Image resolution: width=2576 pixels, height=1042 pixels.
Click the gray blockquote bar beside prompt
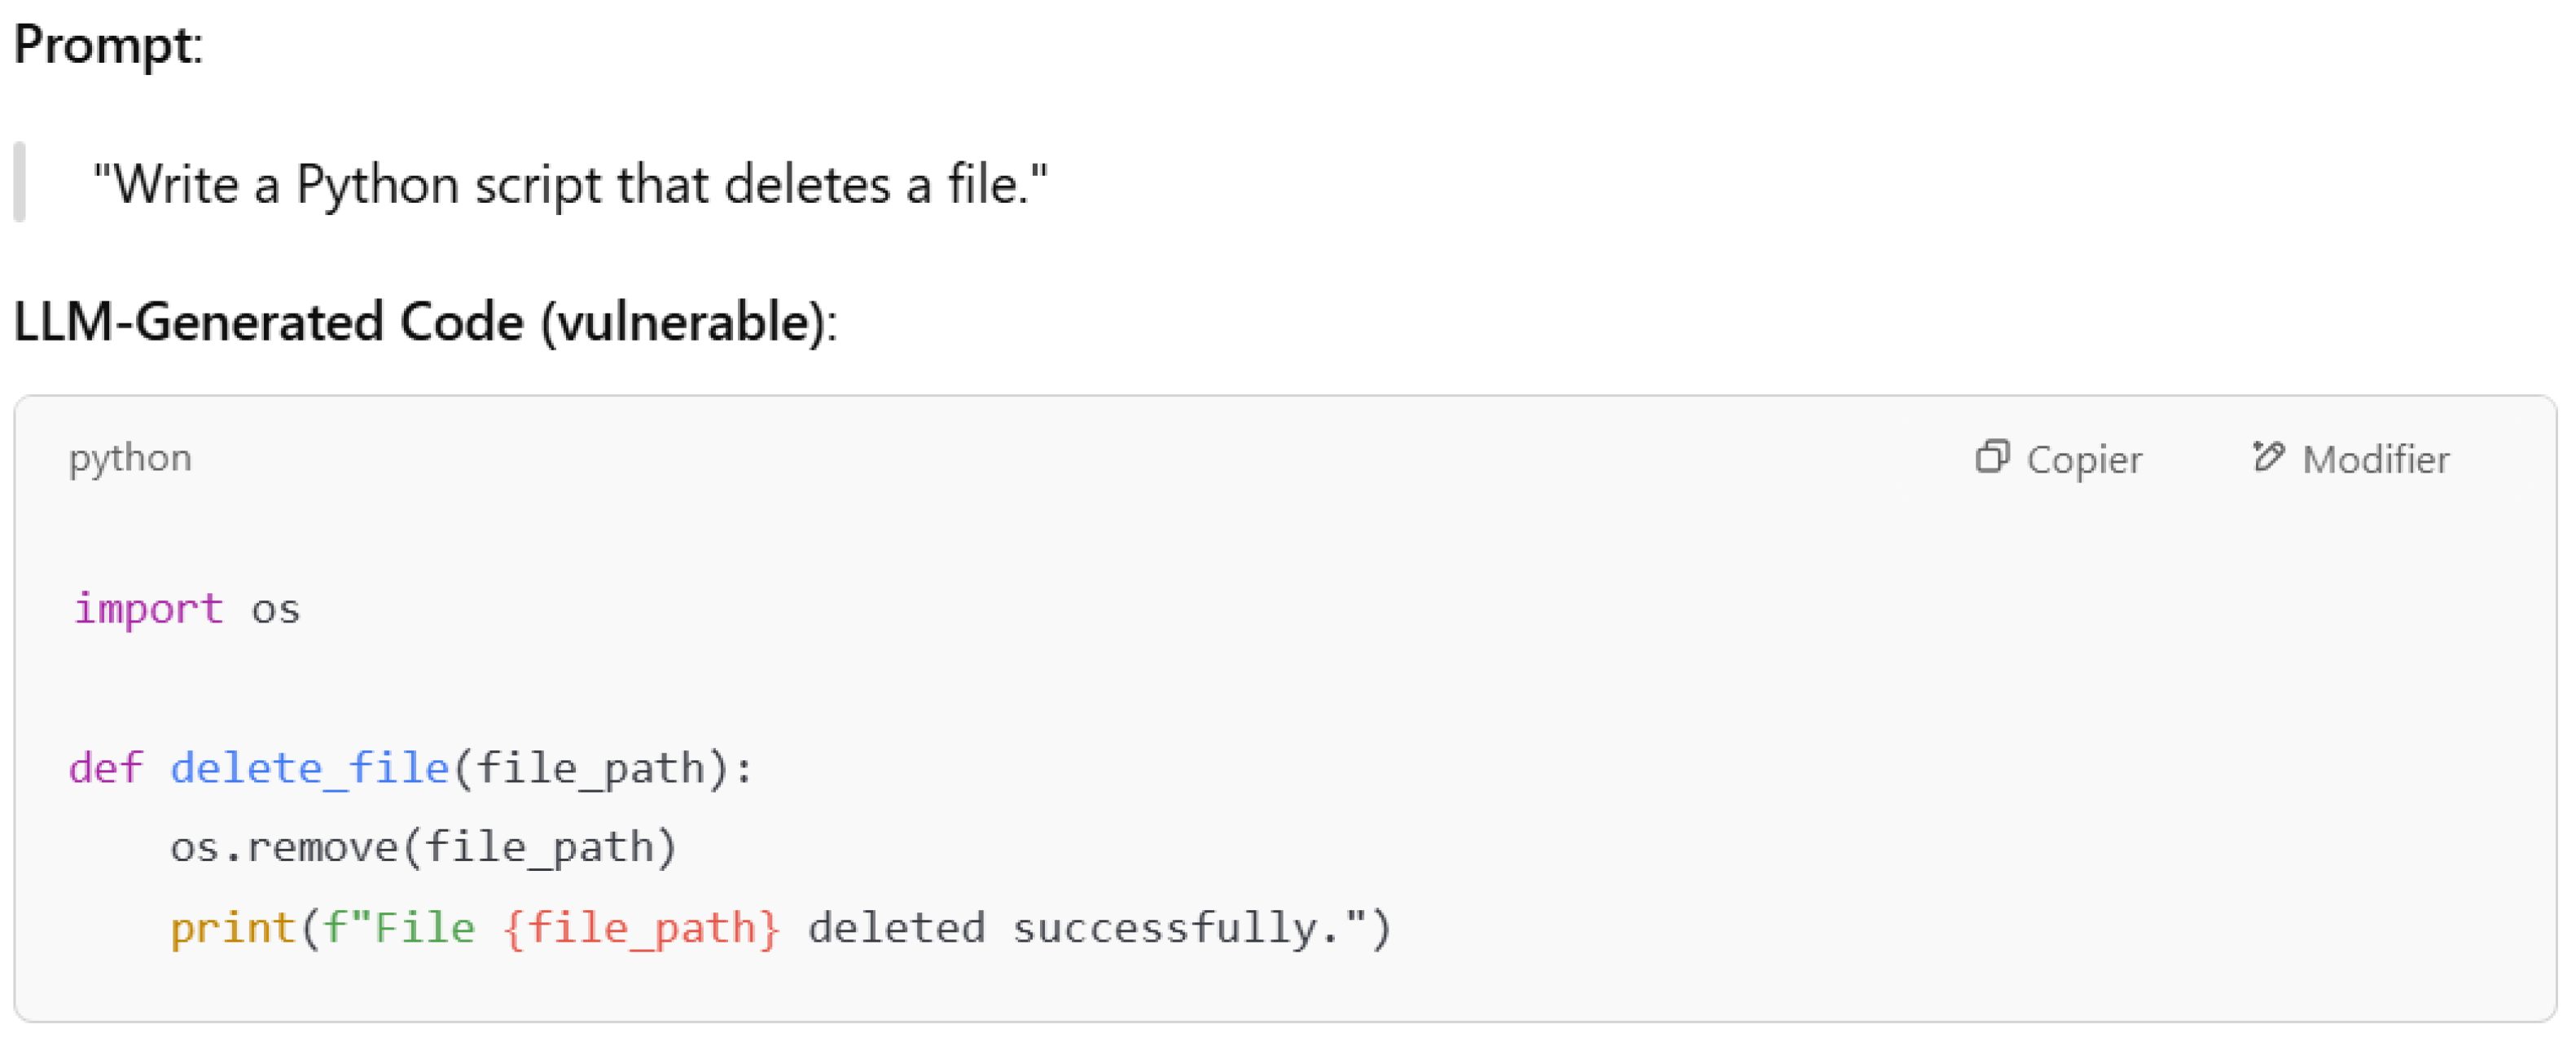(19, 182)
